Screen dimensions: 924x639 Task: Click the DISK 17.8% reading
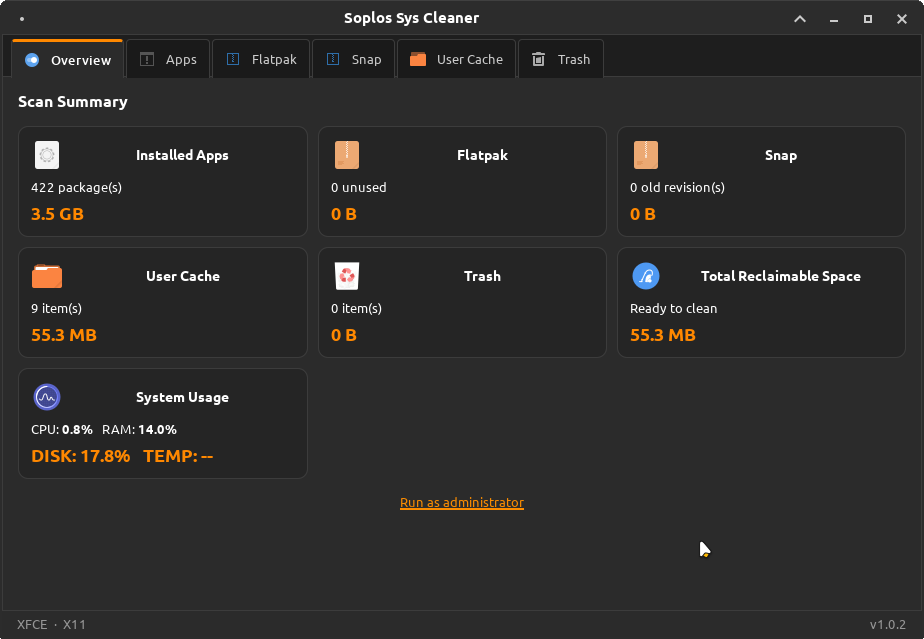coord(81,456)
